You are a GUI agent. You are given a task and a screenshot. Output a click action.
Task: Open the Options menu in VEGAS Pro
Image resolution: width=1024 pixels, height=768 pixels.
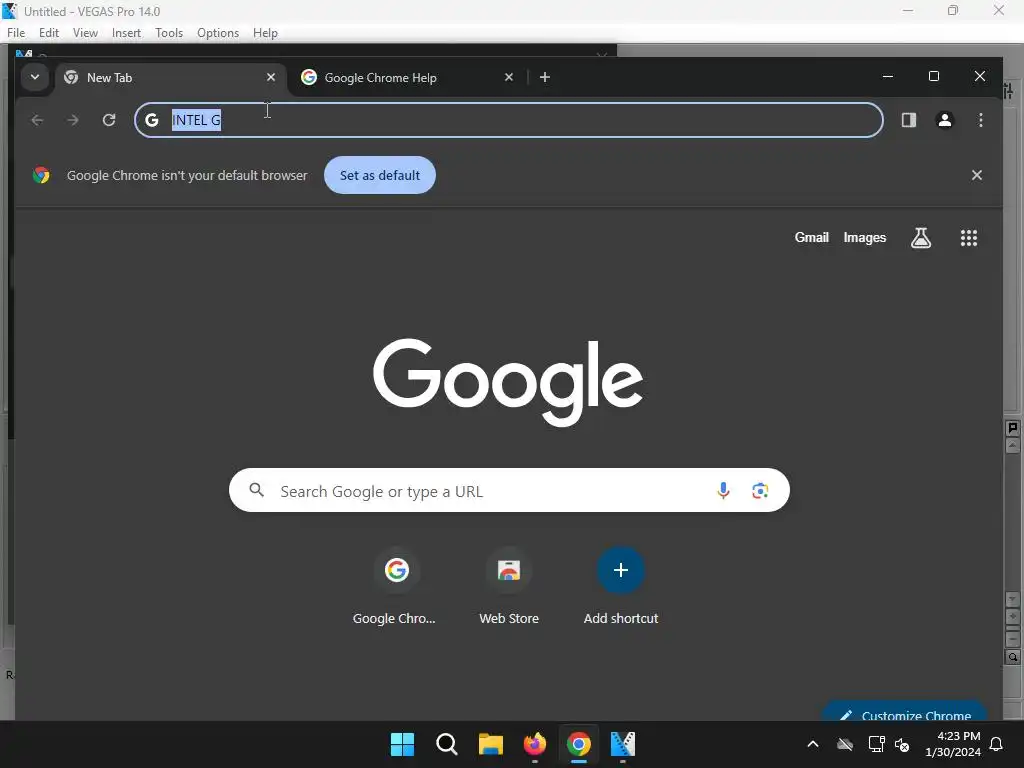[218, 33]
